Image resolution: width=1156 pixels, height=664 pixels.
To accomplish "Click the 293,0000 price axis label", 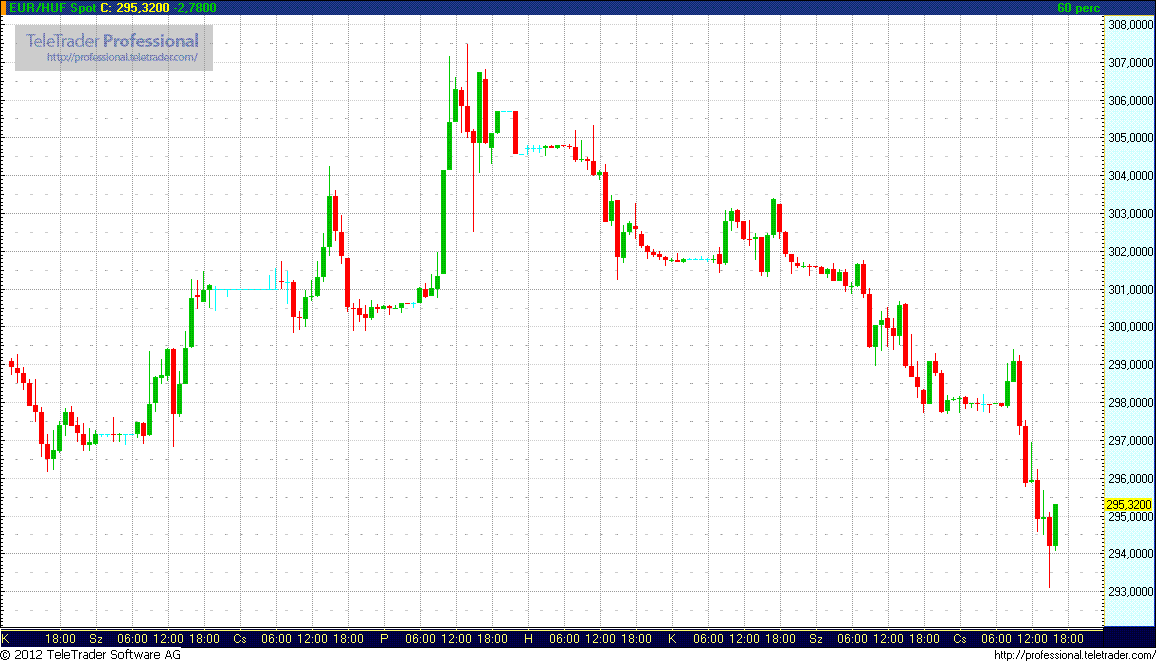I will coord(1130,591).
